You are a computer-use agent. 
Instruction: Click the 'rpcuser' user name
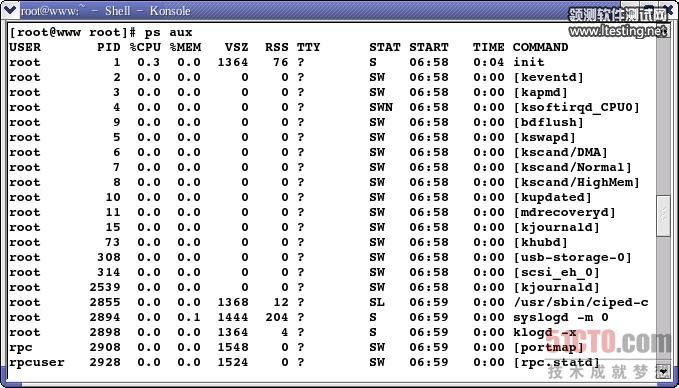tap(37, 363)
